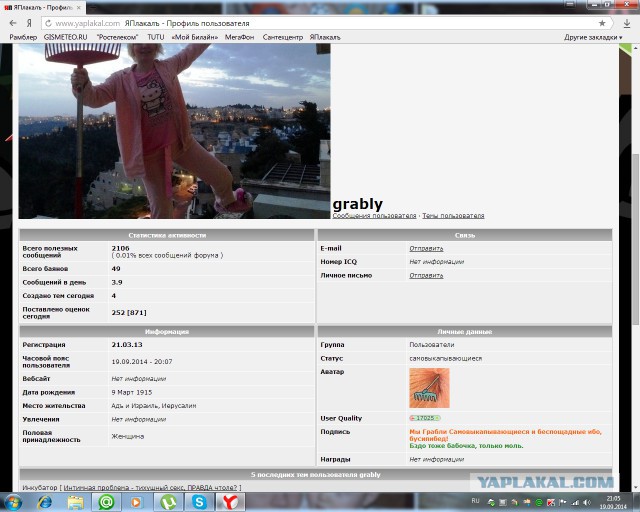Open the Сантехцентр bookmark

[283, 37]
